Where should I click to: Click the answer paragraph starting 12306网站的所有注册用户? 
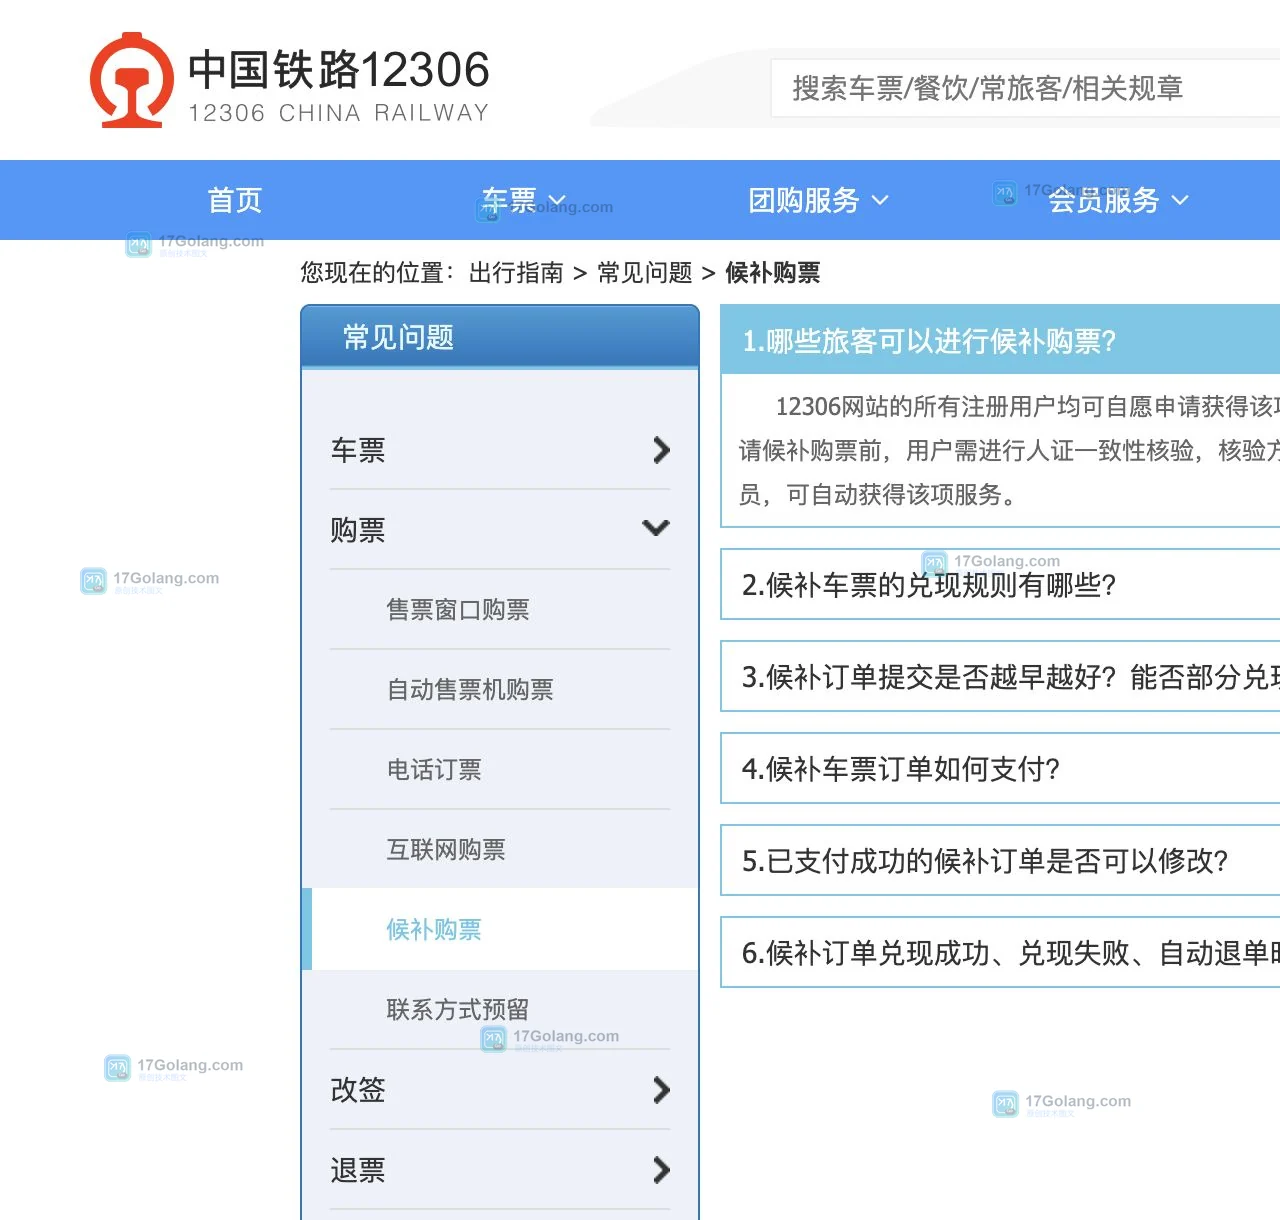(1009, 450)
